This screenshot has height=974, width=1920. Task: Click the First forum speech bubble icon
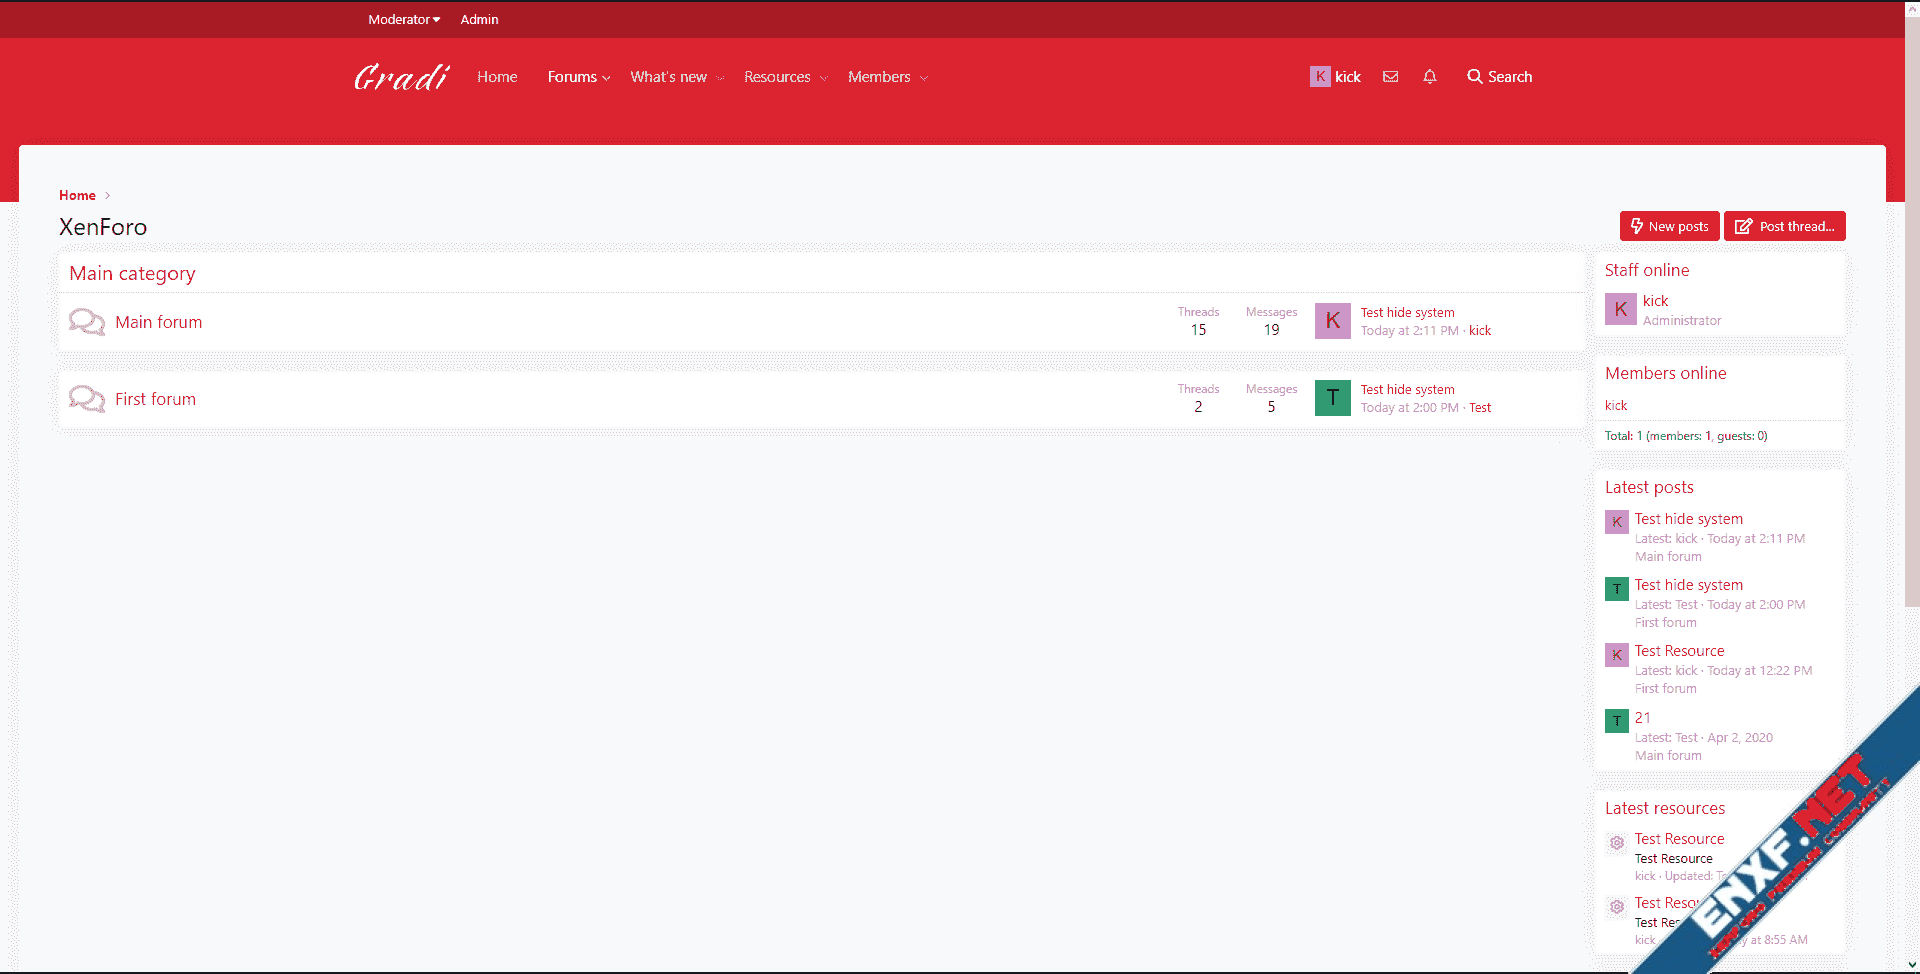87,399
